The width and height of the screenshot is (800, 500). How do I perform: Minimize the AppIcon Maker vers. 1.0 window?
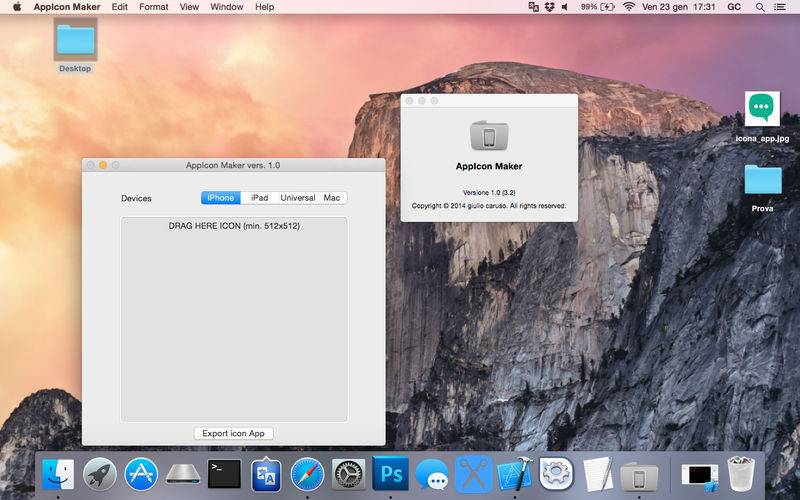(x=103, y=165)
